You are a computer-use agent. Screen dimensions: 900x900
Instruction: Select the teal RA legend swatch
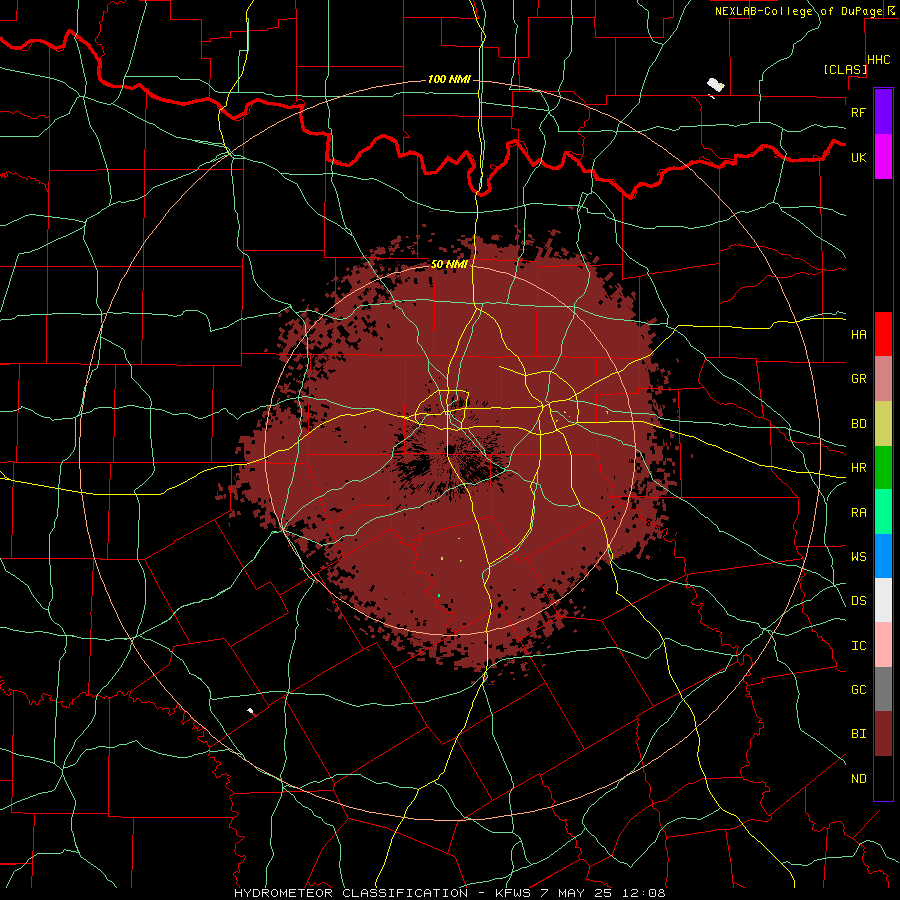[883, 512]
